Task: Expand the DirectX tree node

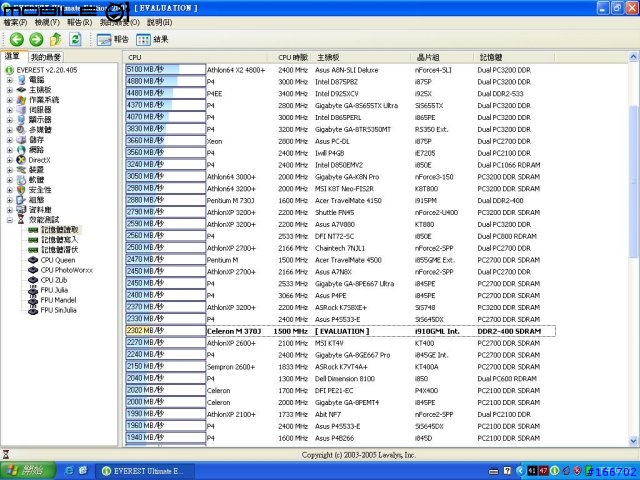Action: (x=9, y=160)
